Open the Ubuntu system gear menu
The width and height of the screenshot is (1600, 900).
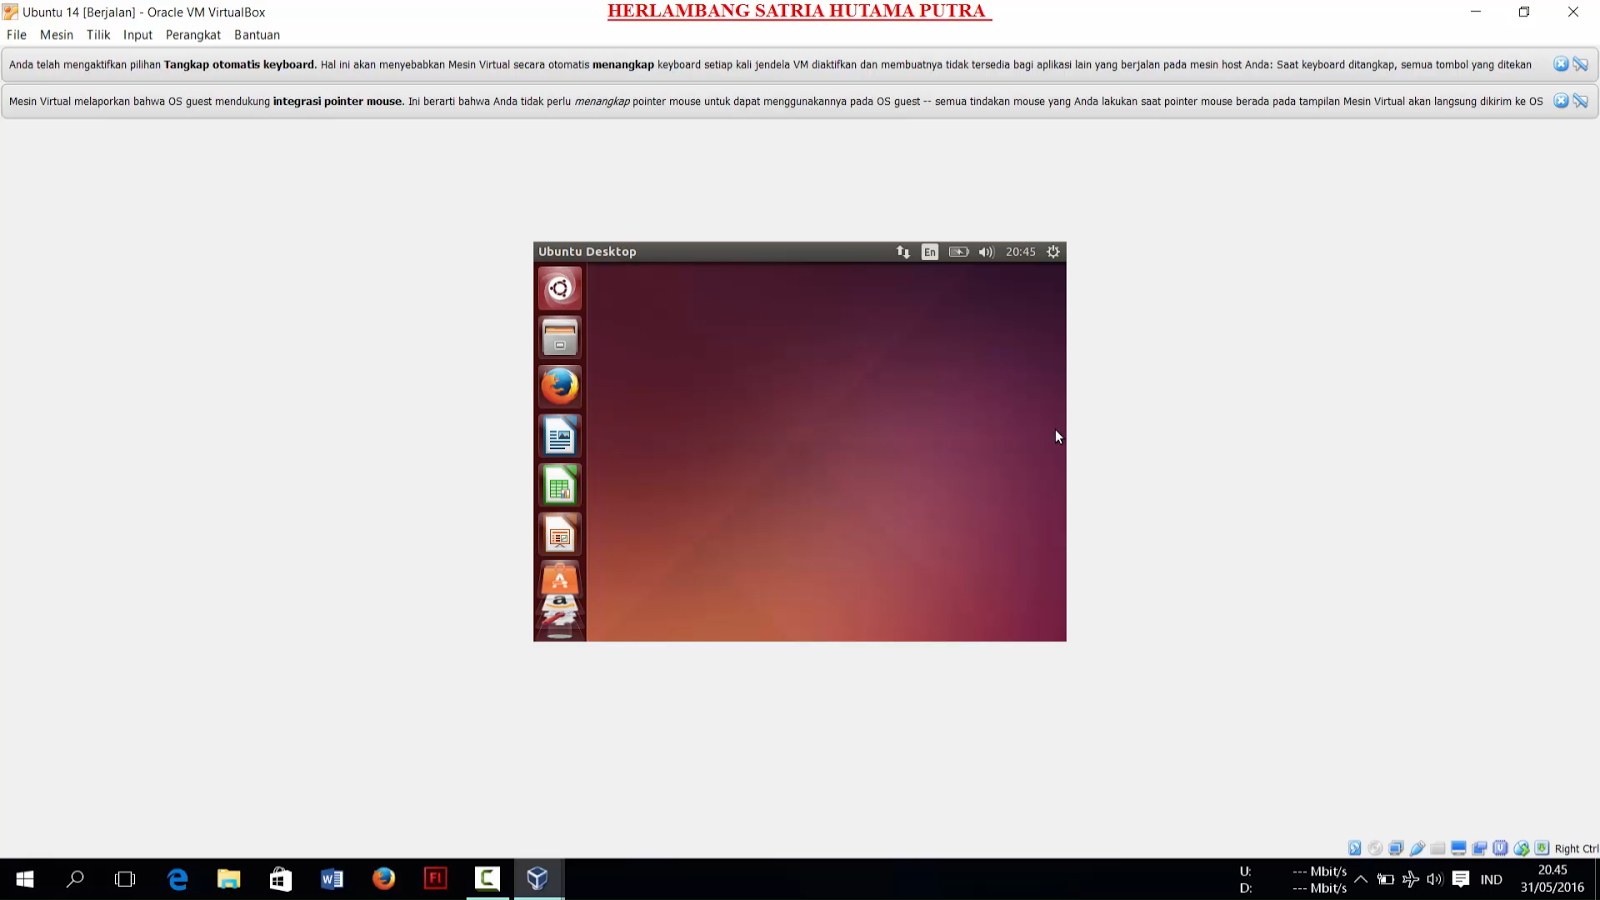click(1053, 252)
